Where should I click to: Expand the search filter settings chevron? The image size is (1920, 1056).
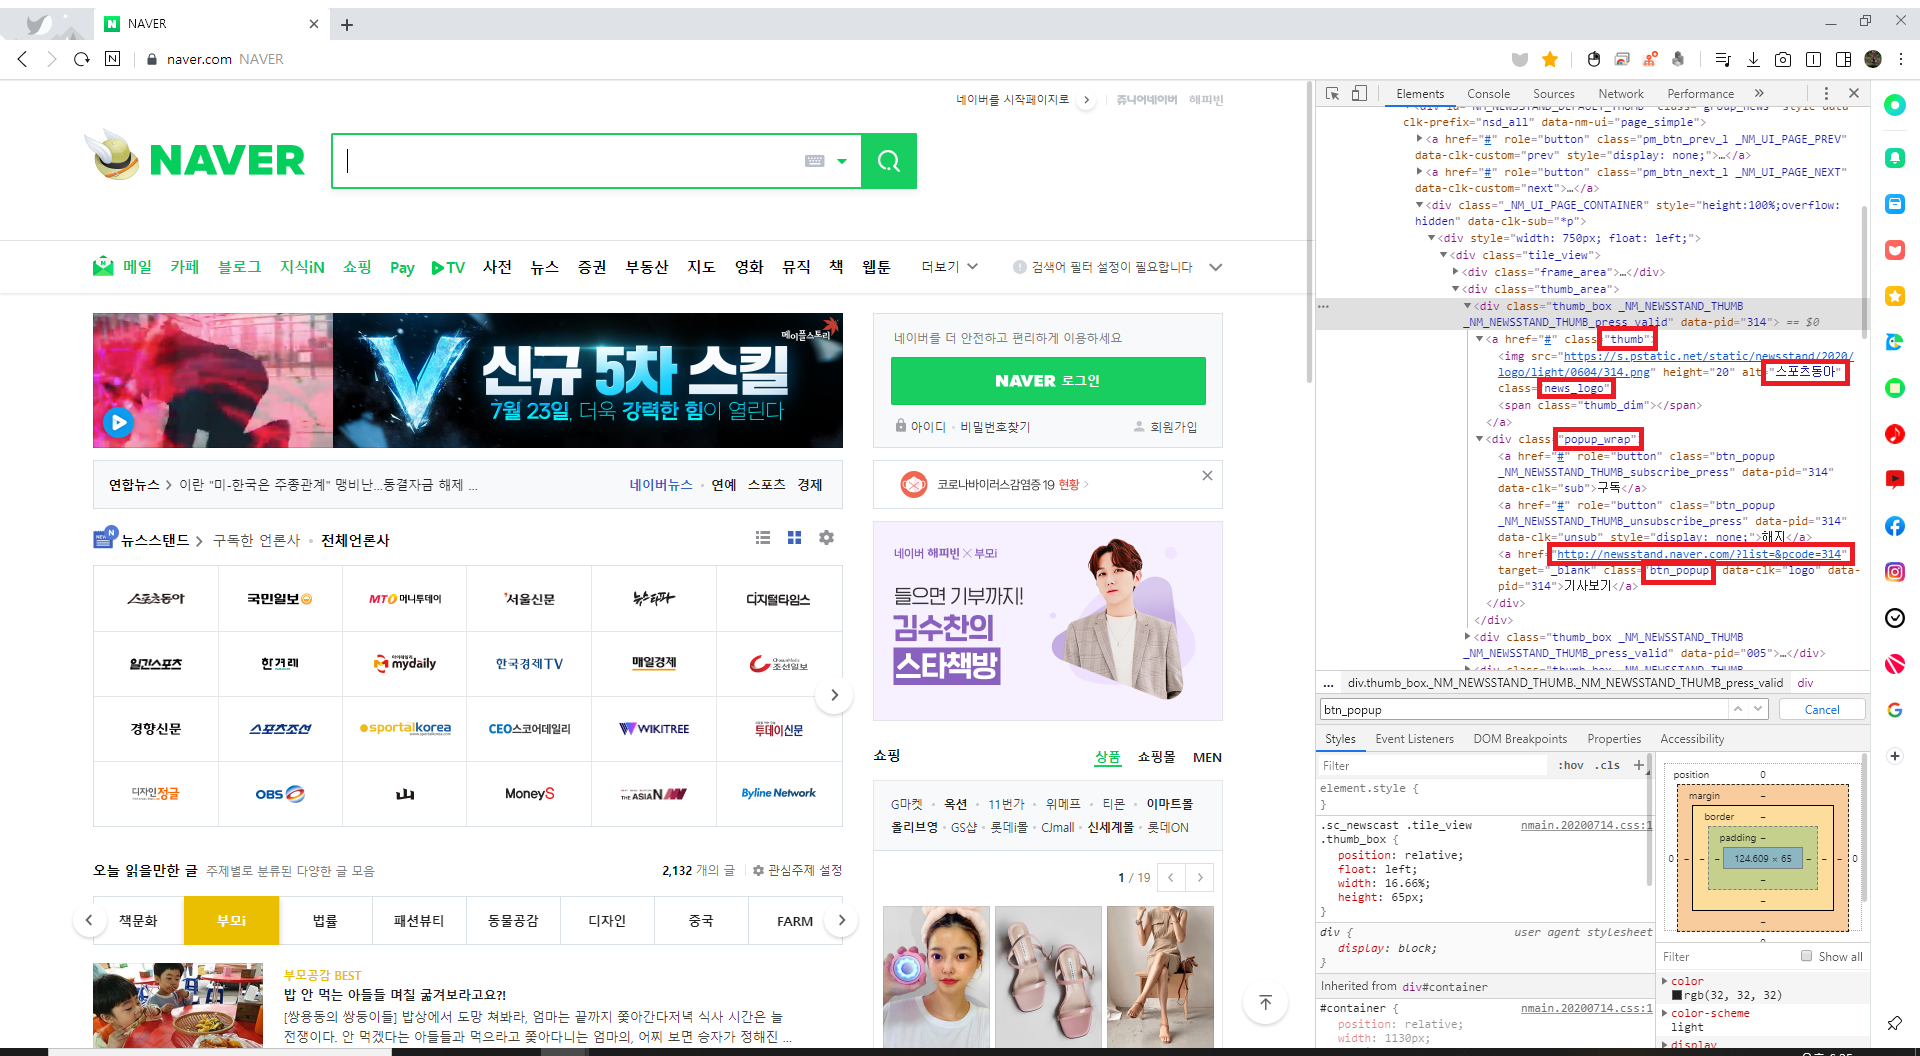tap(1216, 267)
